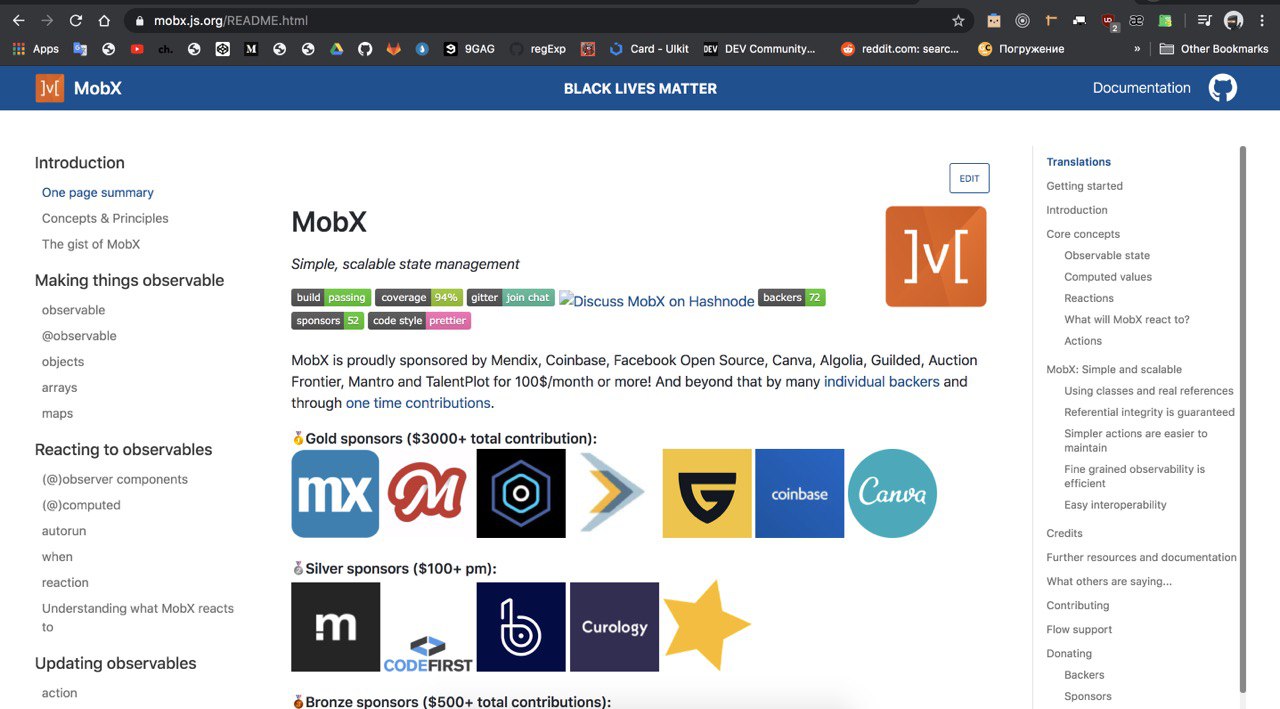Jump to MobX: Simple and scalable section

(x=1114, y=369)
